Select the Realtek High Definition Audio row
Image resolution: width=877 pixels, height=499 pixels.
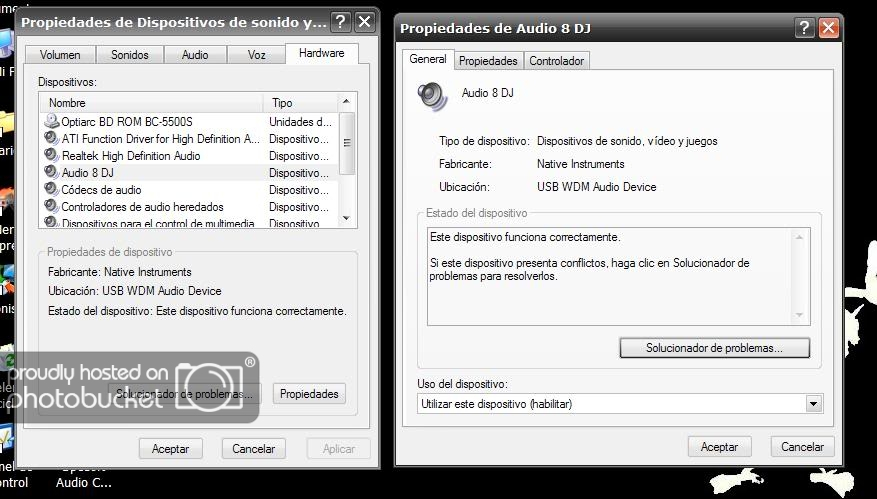(x=189, y=156)
